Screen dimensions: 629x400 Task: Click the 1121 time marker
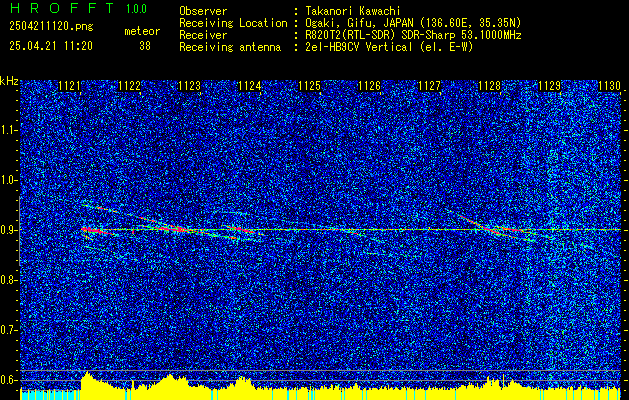pyautogui.click(x=69, y=86)
